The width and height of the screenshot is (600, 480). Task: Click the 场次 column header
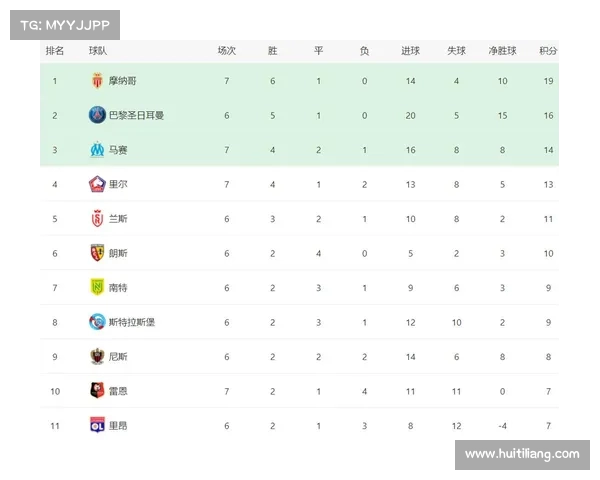tap(227, 50)
